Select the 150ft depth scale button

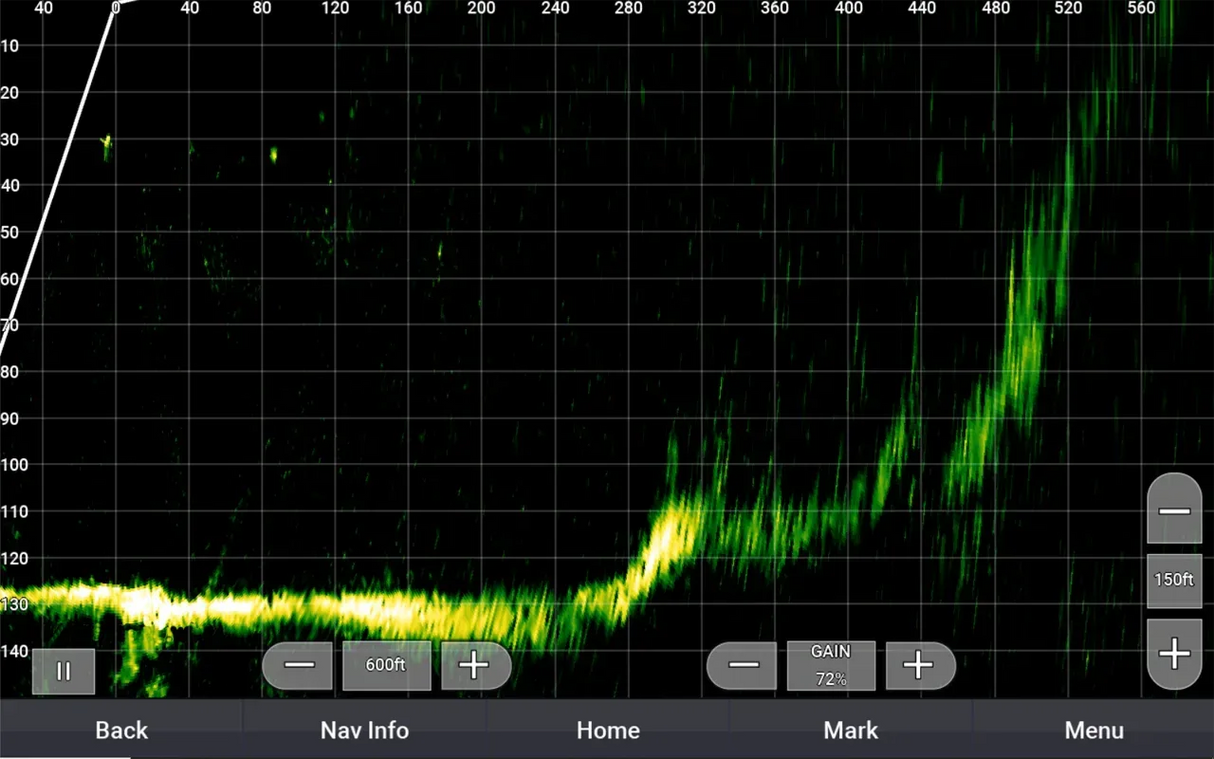[x=1174, y=580]
